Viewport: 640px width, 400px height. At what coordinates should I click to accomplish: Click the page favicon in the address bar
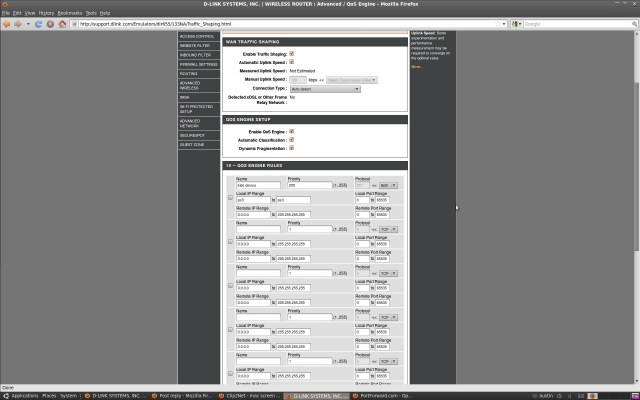coord(74,24)
